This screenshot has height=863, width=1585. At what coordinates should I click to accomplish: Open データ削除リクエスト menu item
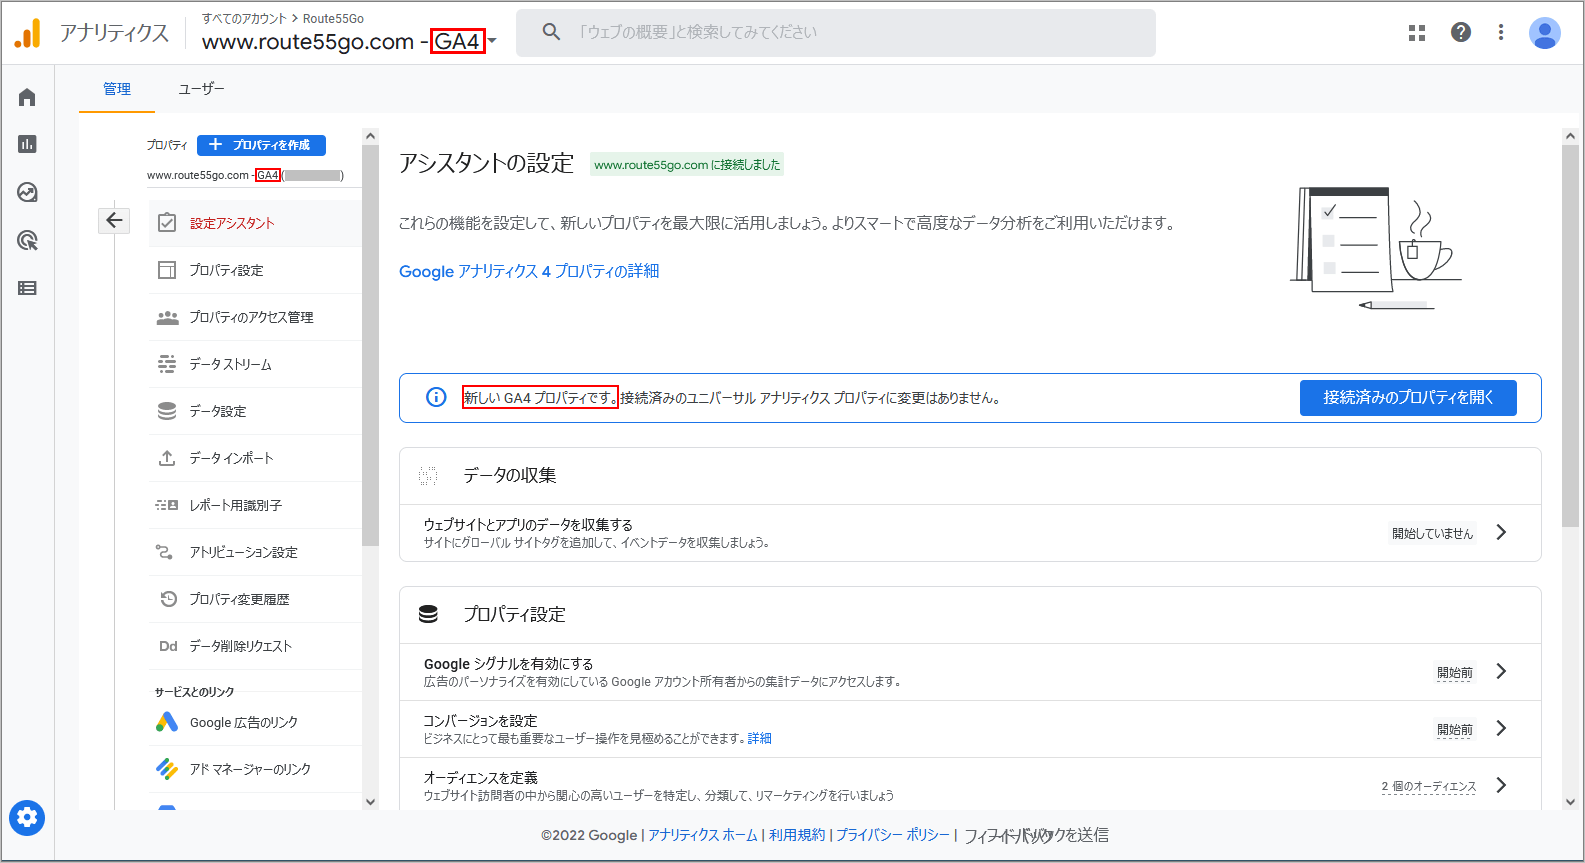point(255,646)
